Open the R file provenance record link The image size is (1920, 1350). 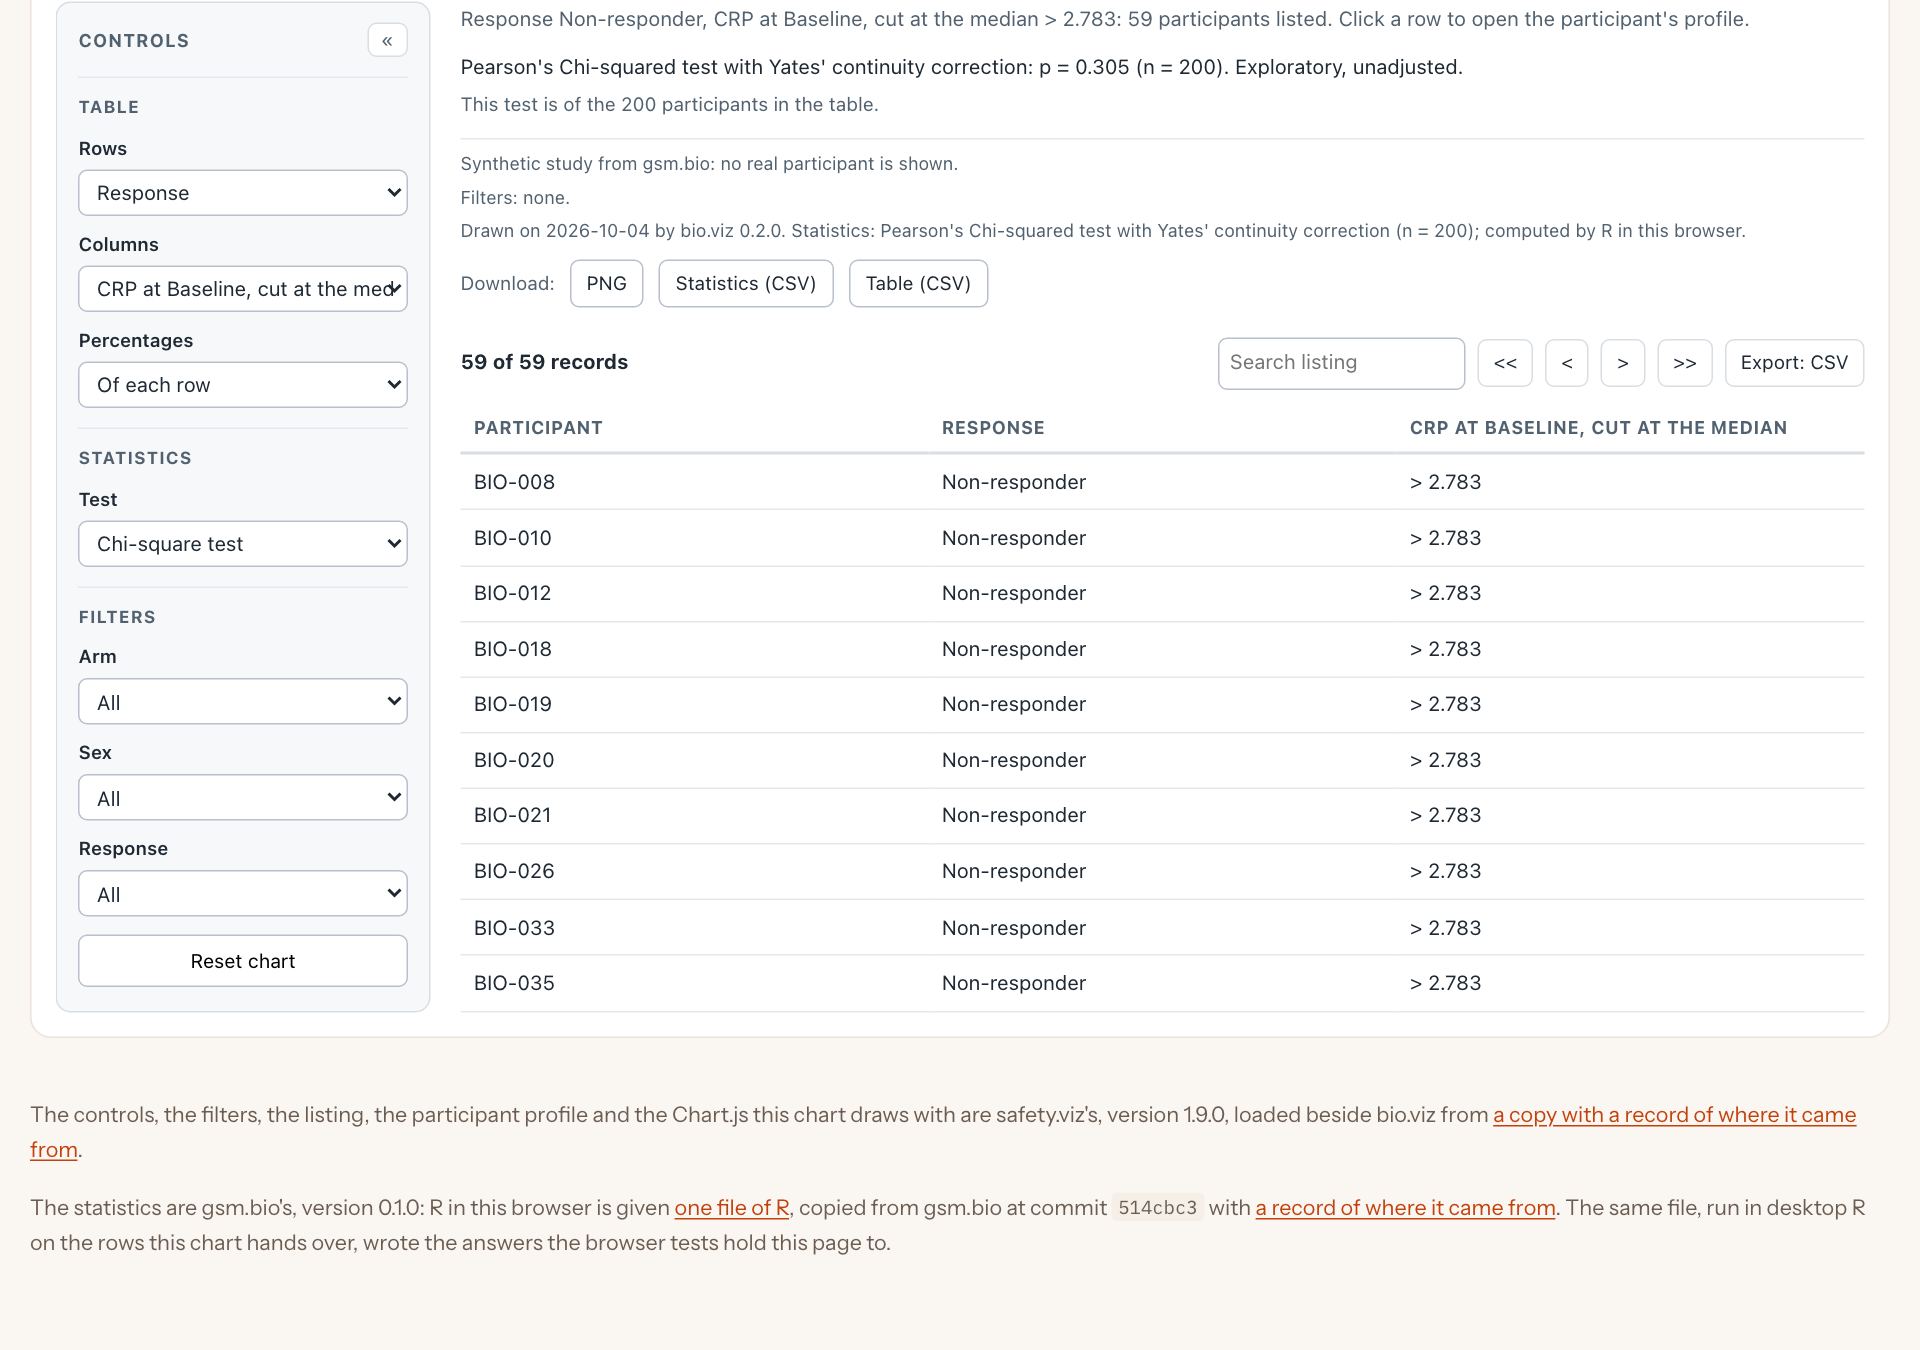(1405, 1208)
